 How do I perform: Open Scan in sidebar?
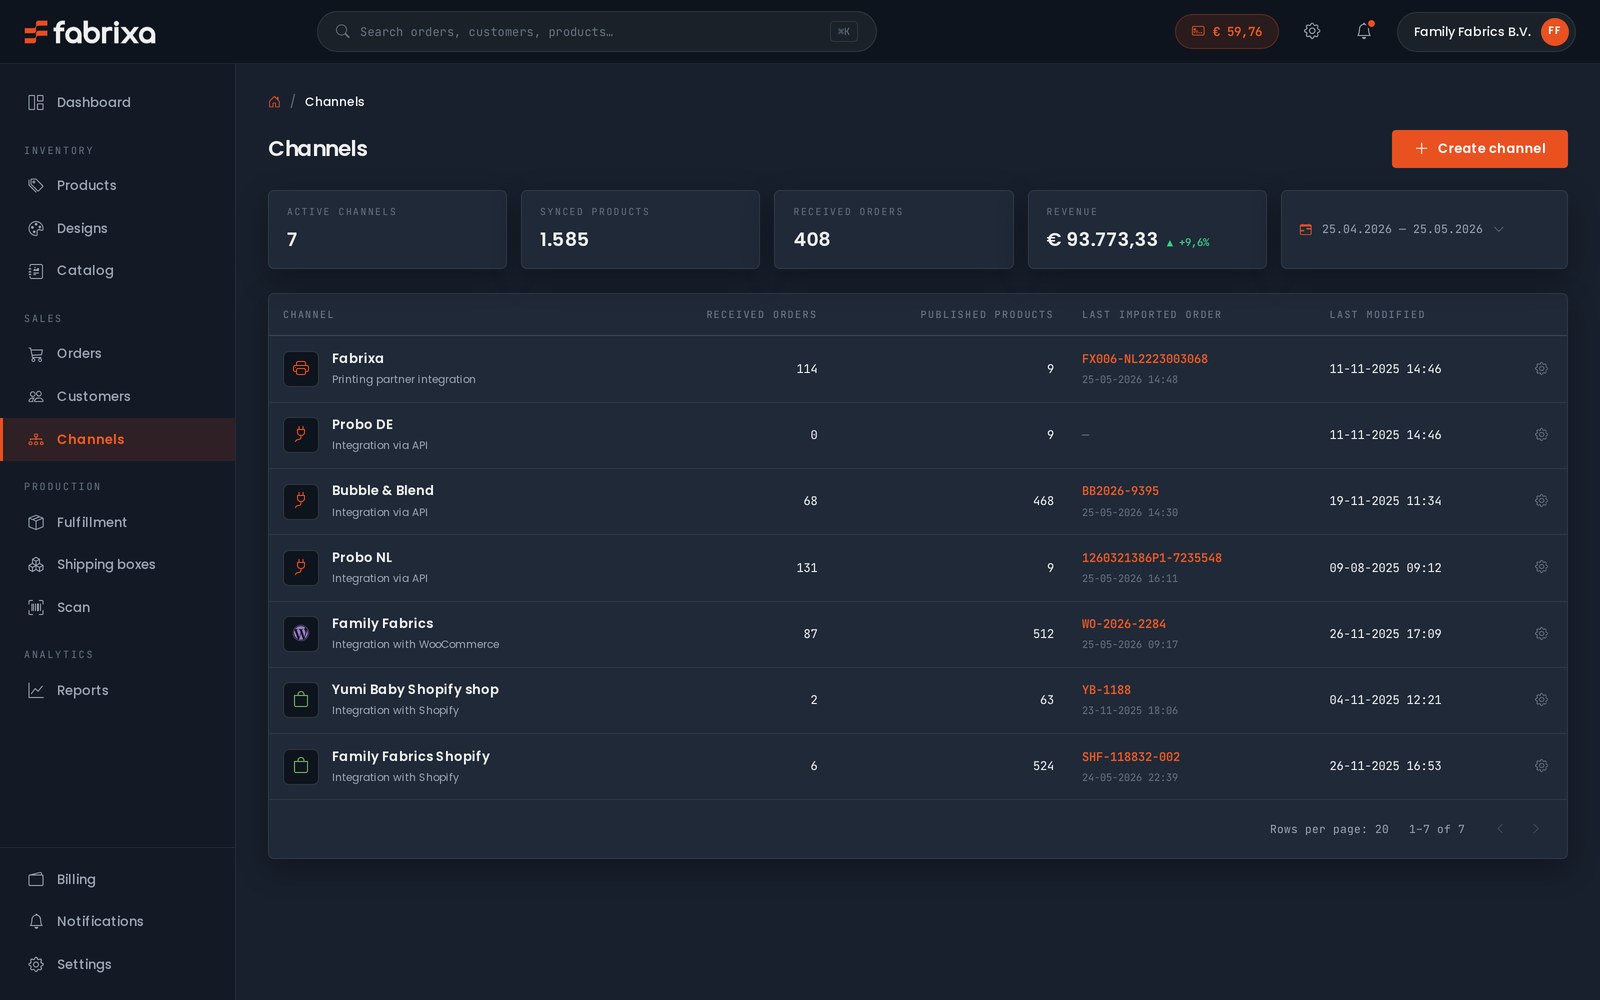(x=118, y=607)
